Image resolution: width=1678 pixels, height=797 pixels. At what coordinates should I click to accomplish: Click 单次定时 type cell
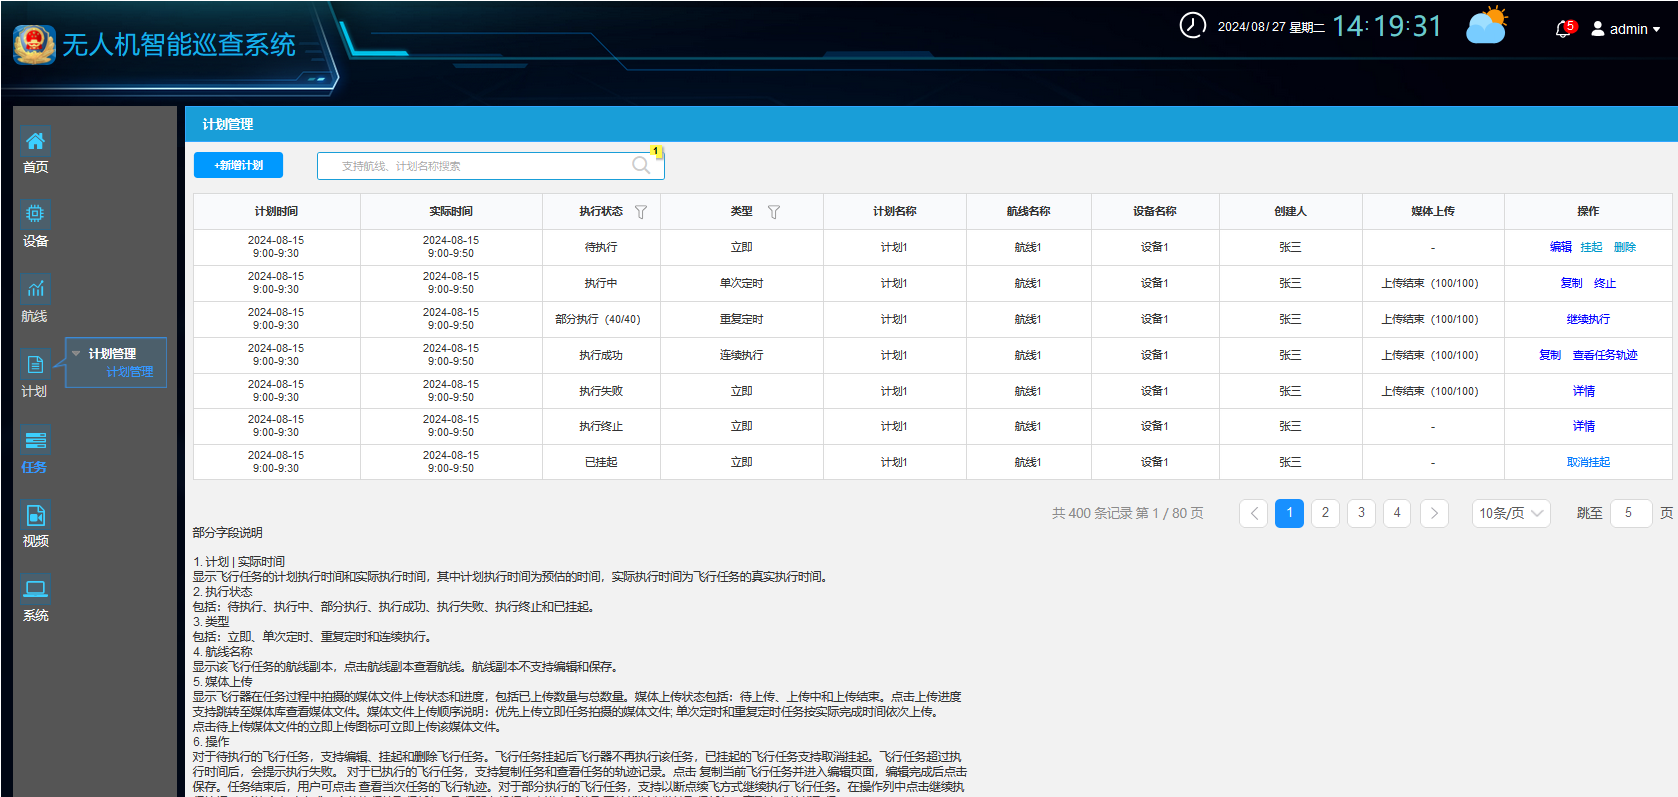click(741, 283)
